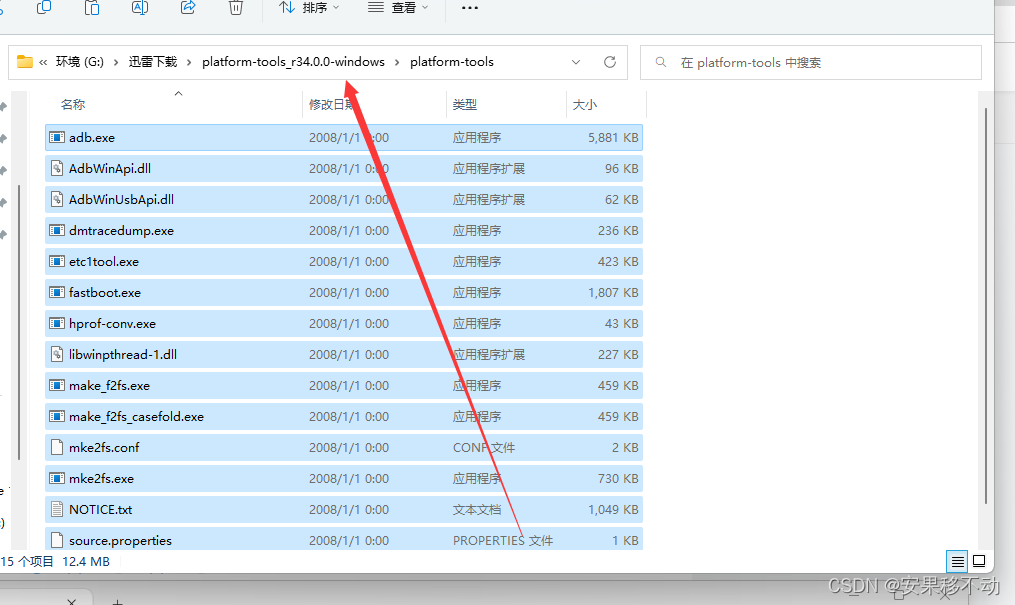This screenshot has width=1015, height=605.
Task: Switch to large thumbnails view at bottom right
Action: pos(981,561)
